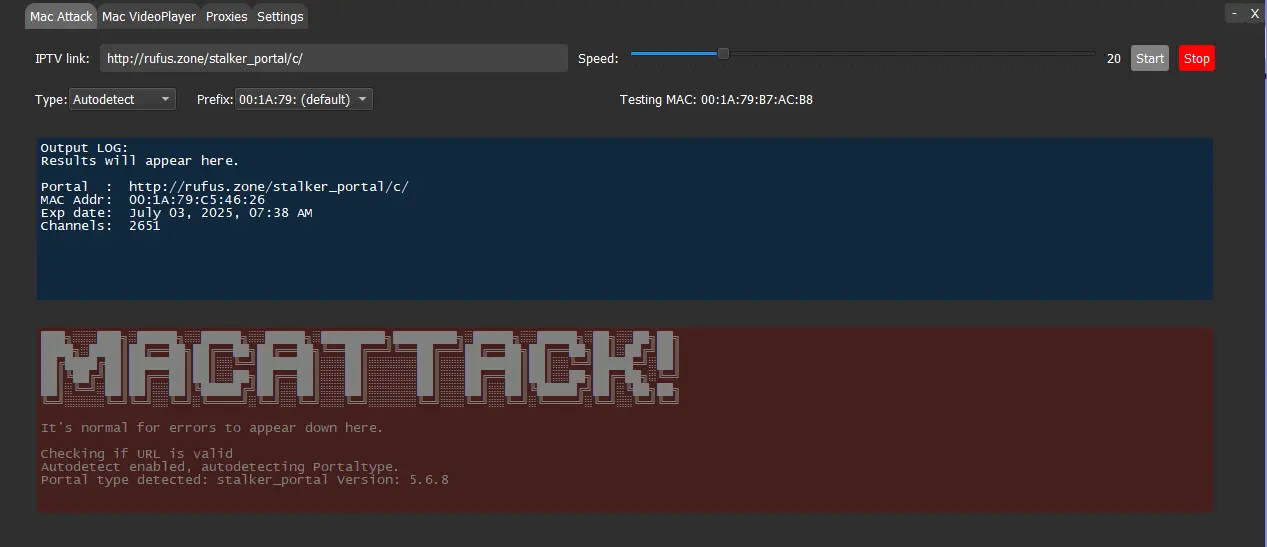Click the 'Results will appear here.' text

(140, 161)
